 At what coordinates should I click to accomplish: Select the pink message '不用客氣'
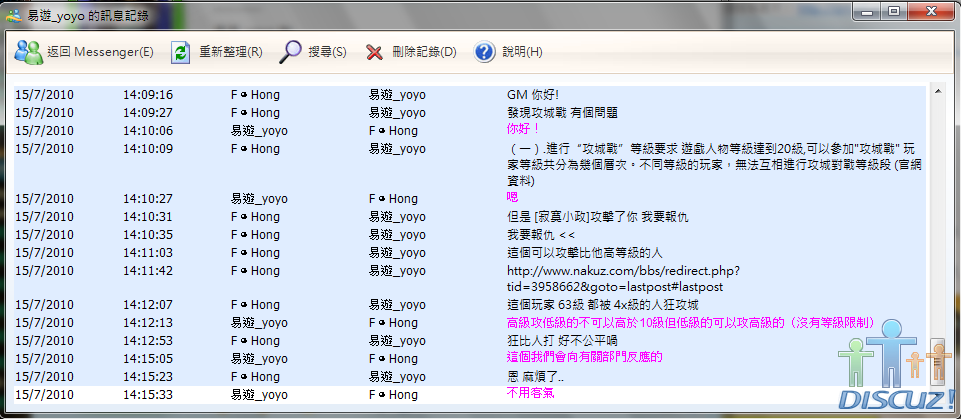click(530, 393)
